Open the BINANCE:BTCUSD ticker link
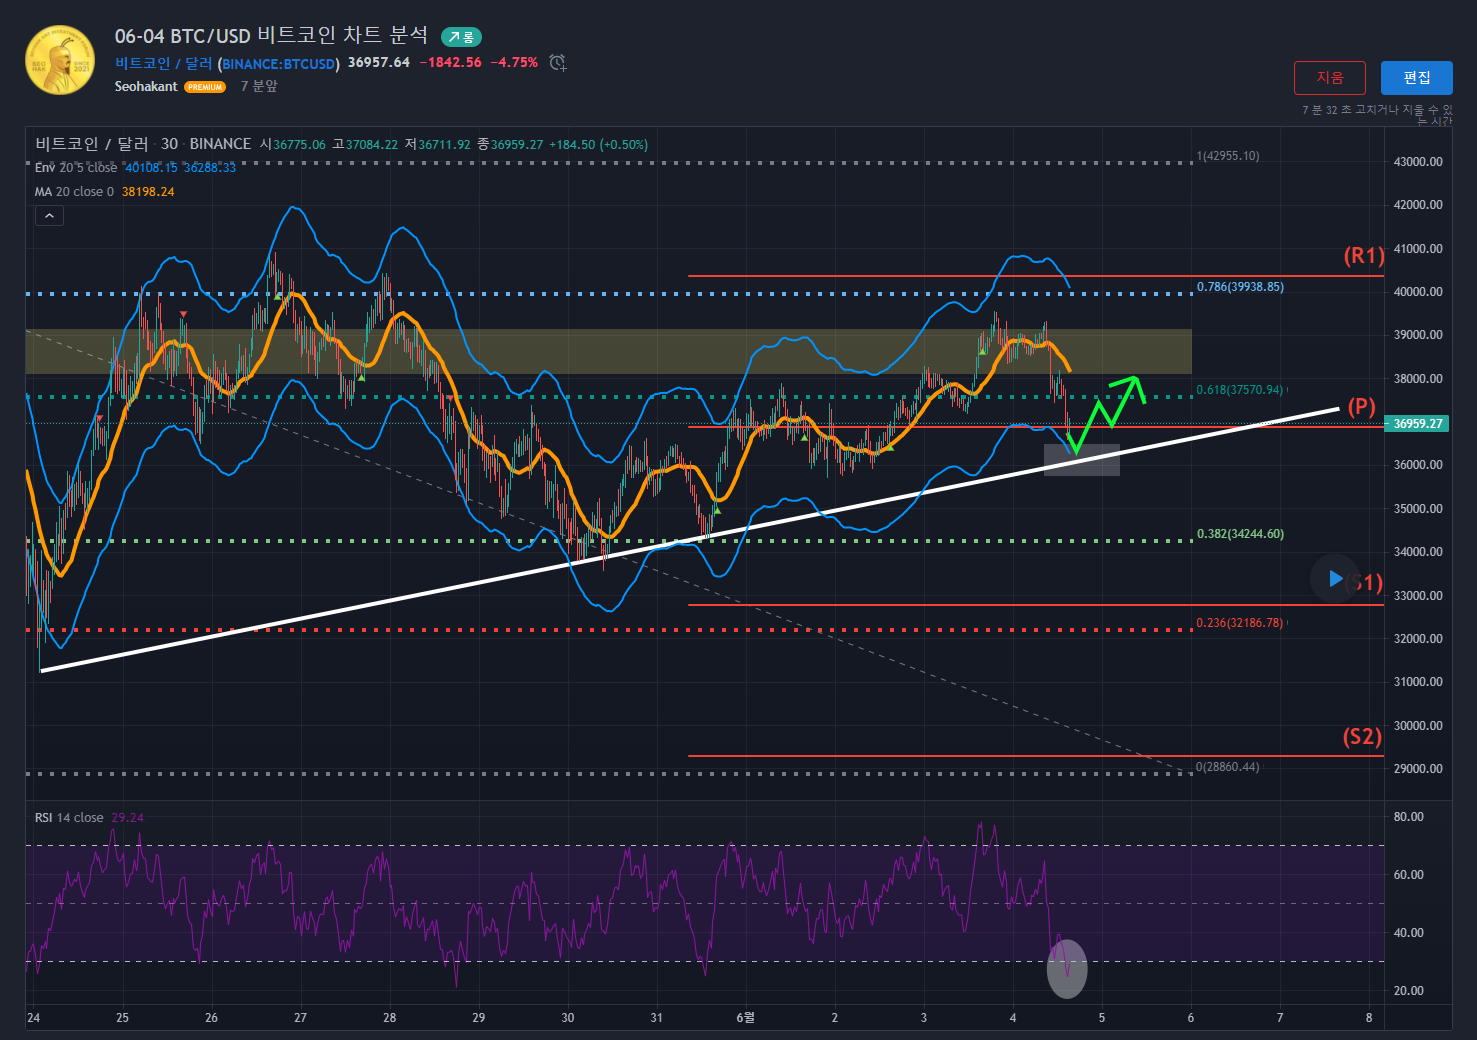Image resolution: width=1477 pixels, height=1040 pixels. (x=279, y=64)
